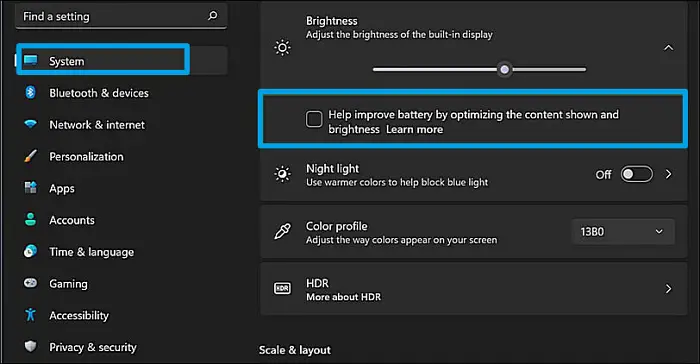
Task: Click the Privacy shield icon
Action: 30,347
